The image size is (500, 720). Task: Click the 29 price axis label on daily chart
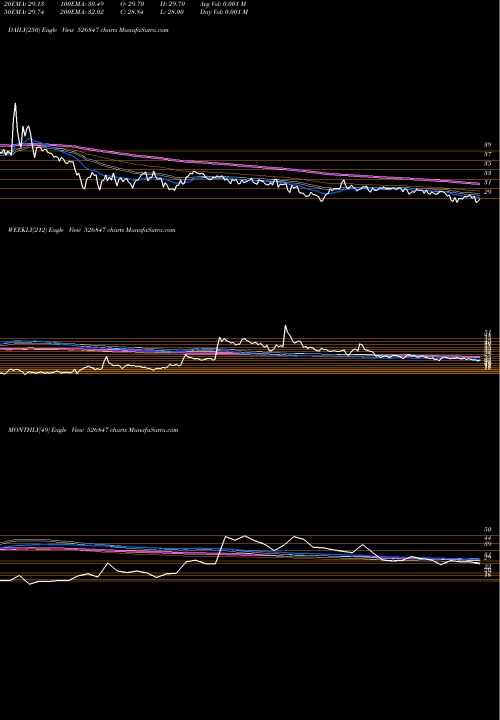tap(488, 192)
